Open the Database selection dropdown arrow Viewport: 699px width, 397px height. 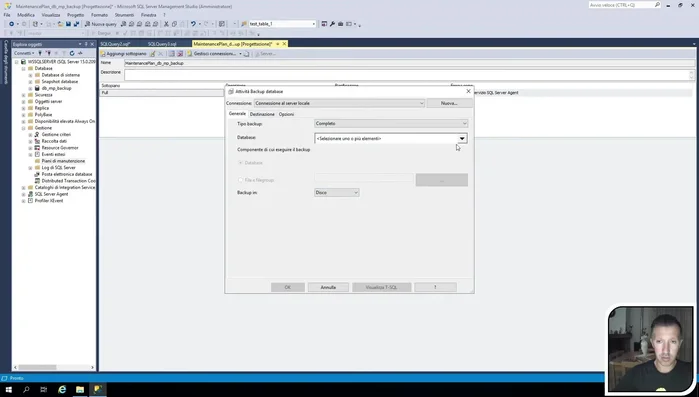(x=462, y=139)
